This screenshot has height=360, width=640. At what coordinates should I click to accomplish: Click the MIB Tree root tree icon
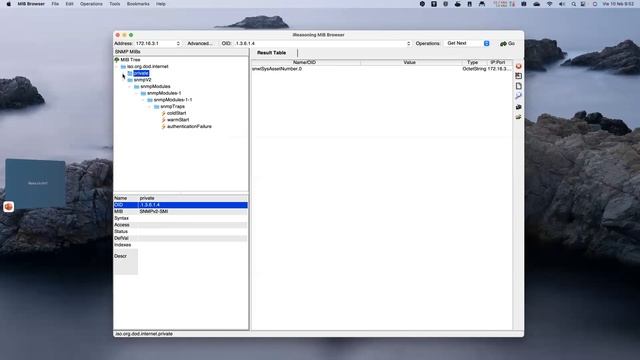(x=117, y=60)
